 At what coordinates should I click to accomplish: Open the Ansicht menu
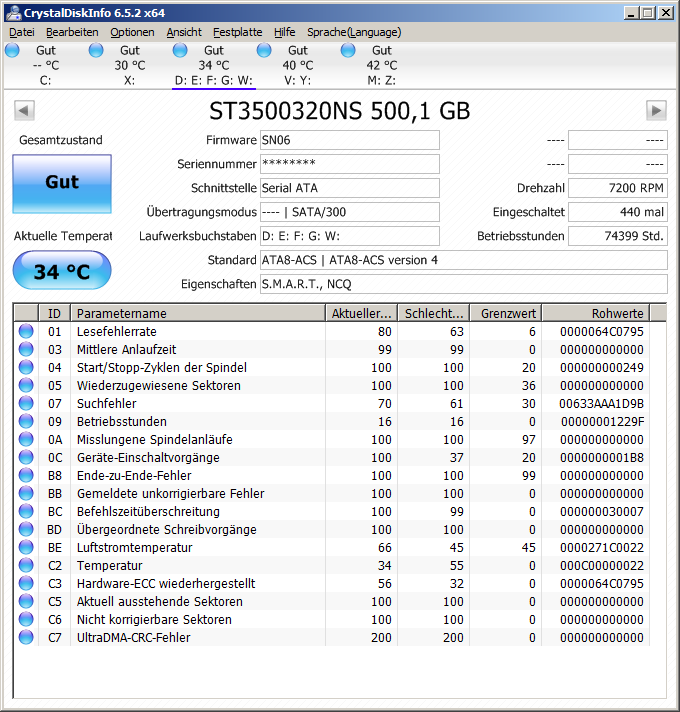[x=184, y=32]
